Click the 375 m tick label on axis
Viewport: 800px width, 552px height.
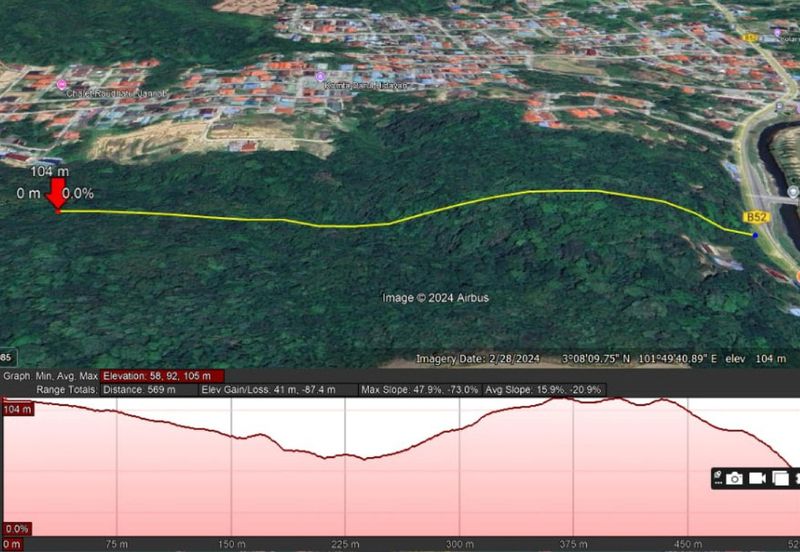click(573, 544)
